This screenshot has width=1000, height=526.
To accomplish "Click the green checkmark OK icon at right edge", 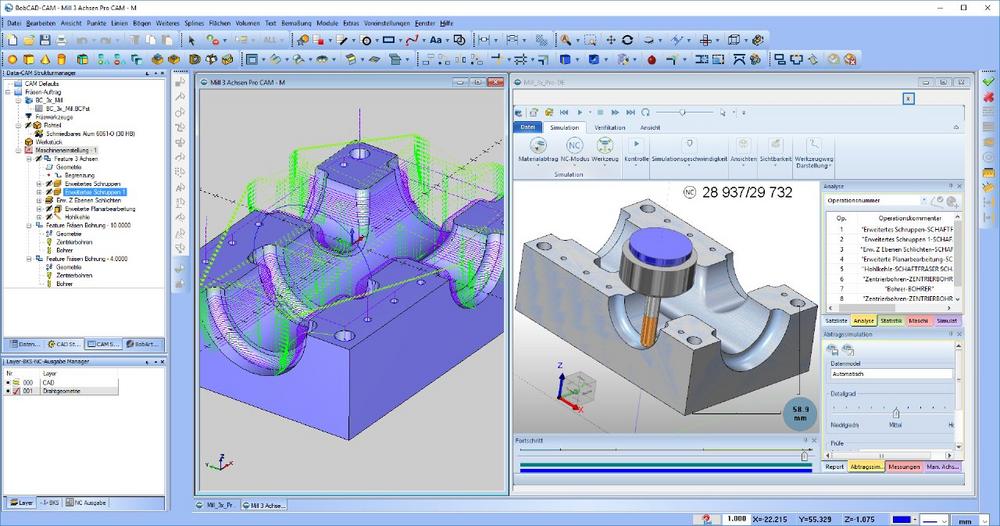I will pos(989,82).
